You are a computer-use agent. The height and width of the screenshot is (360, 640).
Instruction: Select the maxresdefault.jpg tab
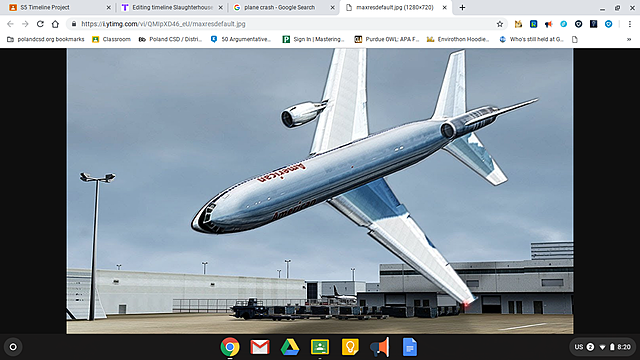[395, 7]
